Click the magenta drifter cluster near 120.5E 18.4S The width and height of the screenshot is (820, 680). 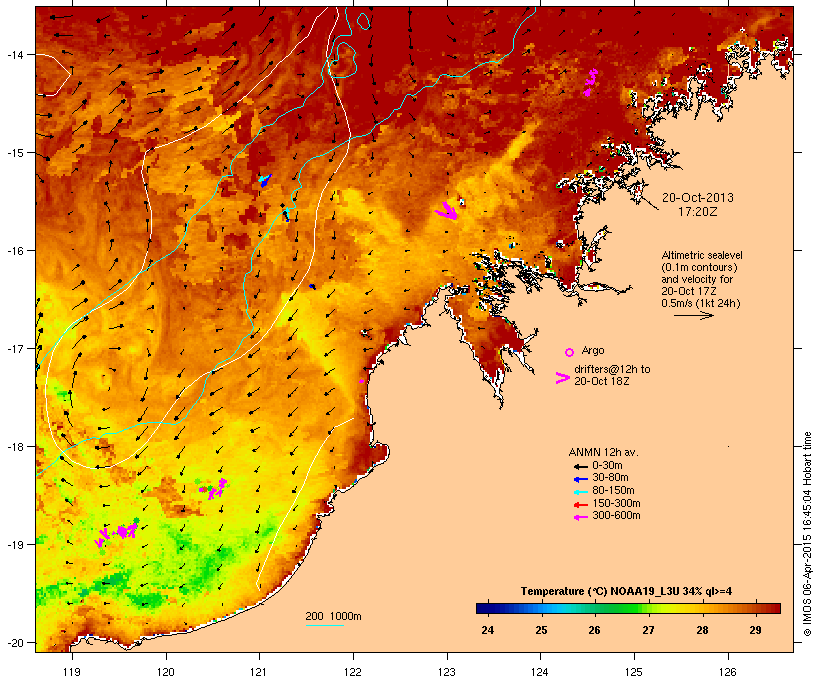coord(214,489)
